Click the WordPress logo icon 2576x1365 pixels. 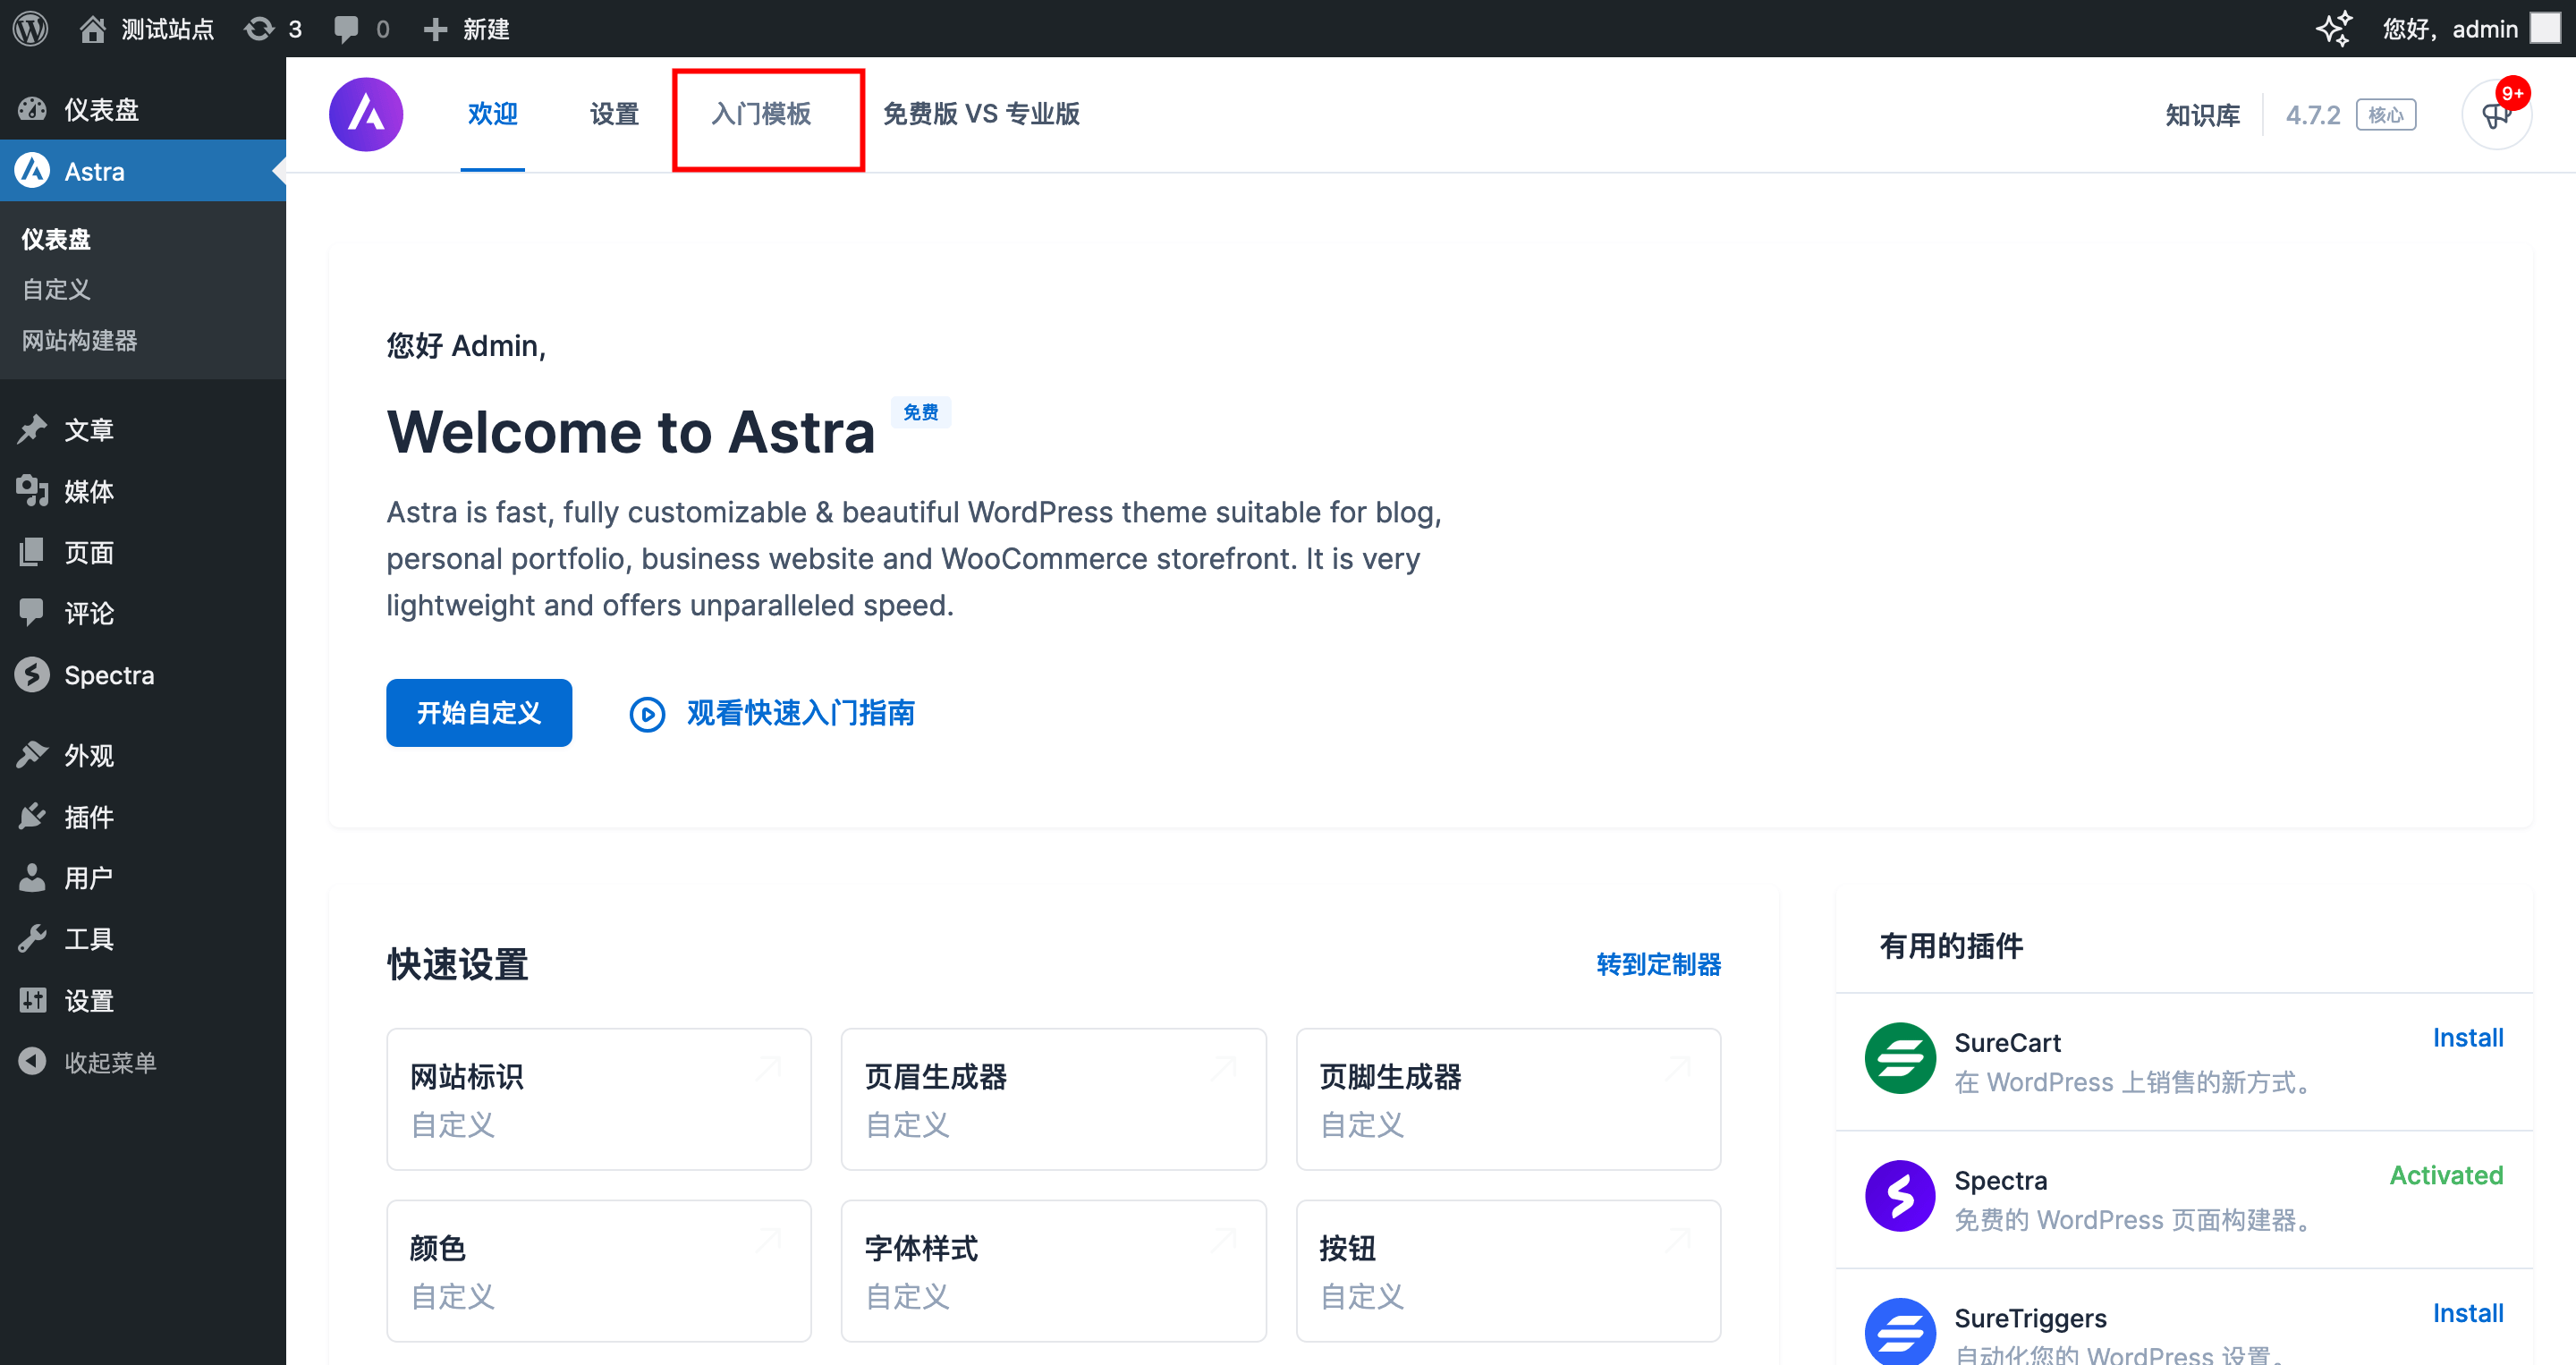click(30, 28)
